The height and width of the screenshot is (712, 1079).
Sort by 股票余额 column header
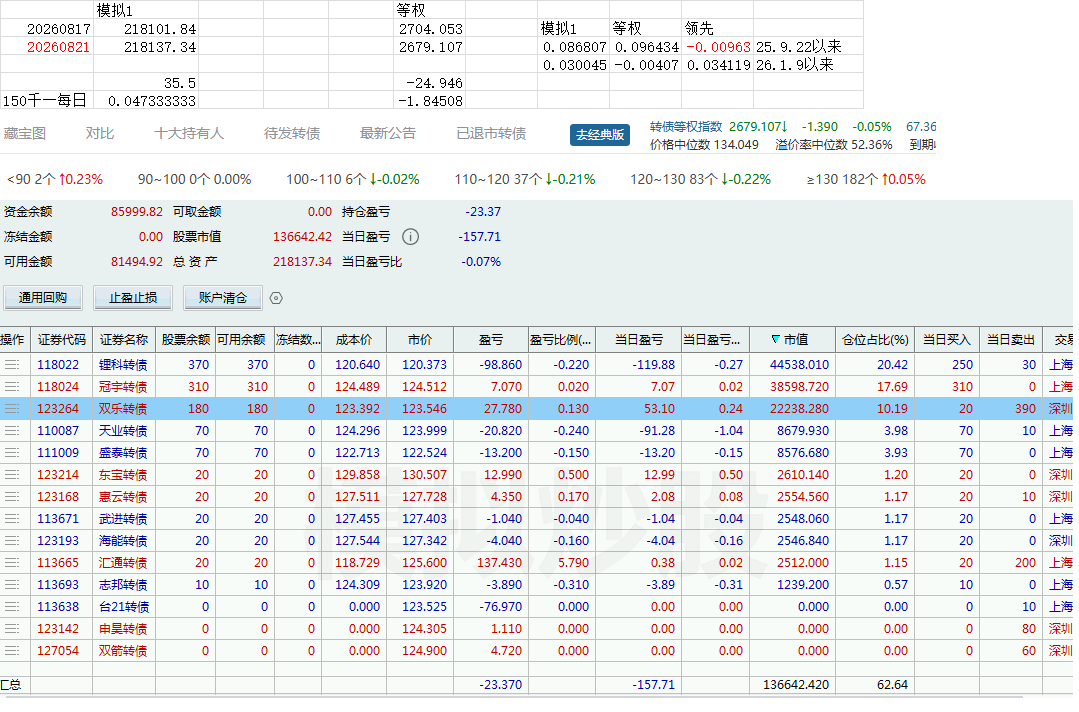186,340
